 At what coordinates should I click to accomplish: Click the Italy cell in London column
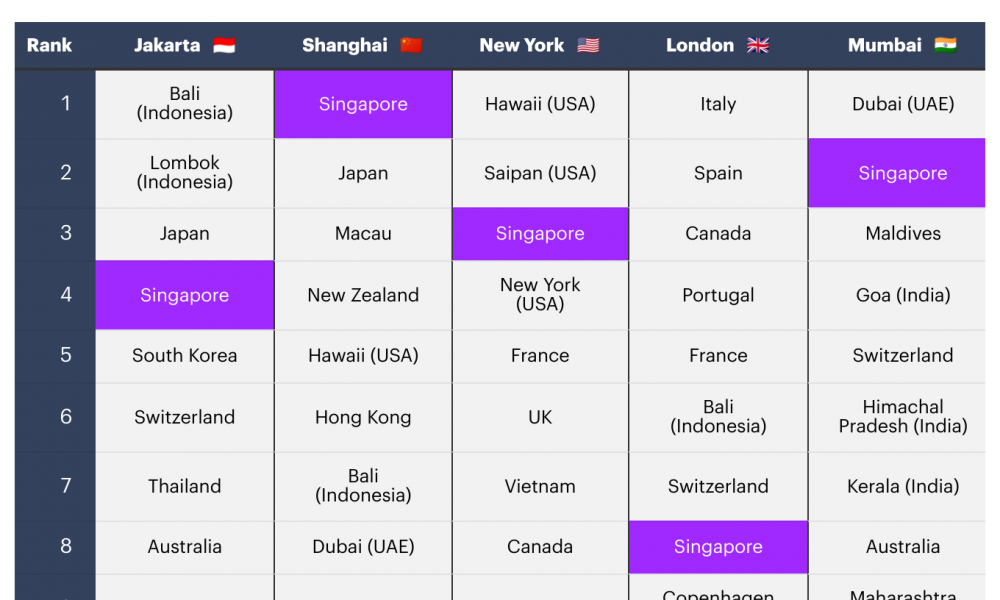(x=718, y=104)
